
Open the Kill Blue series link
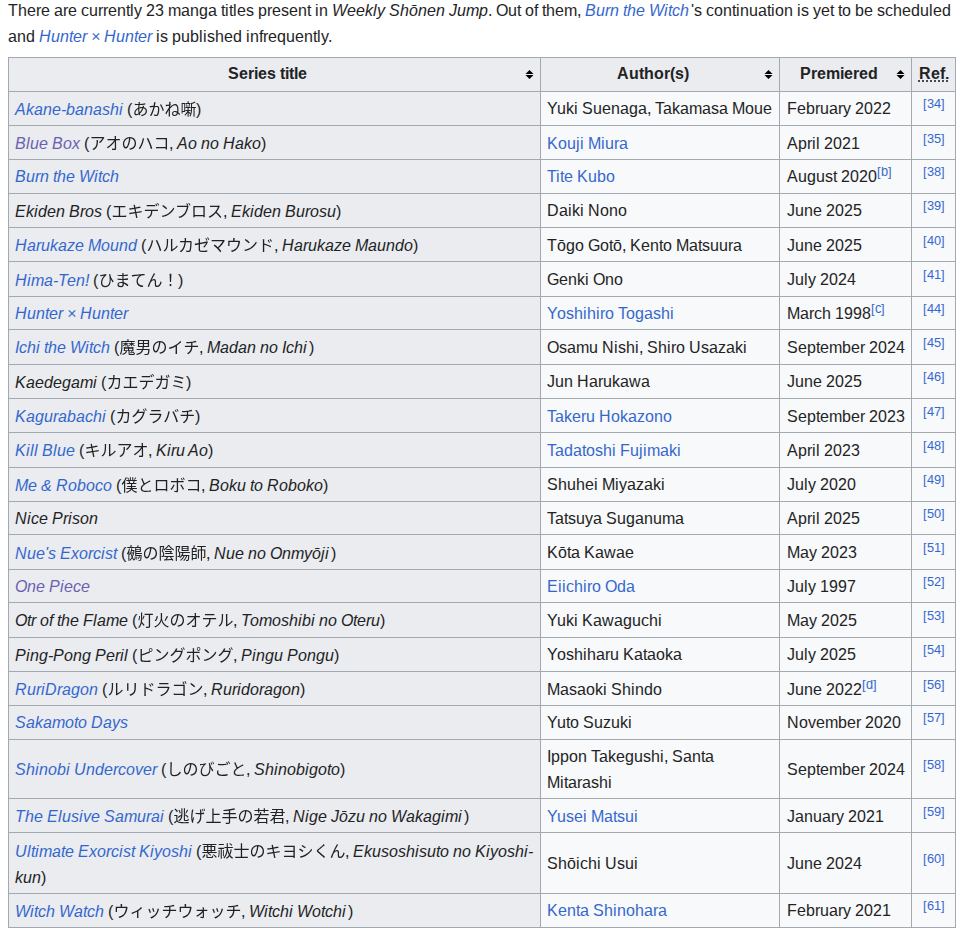[x=45, y=451]
